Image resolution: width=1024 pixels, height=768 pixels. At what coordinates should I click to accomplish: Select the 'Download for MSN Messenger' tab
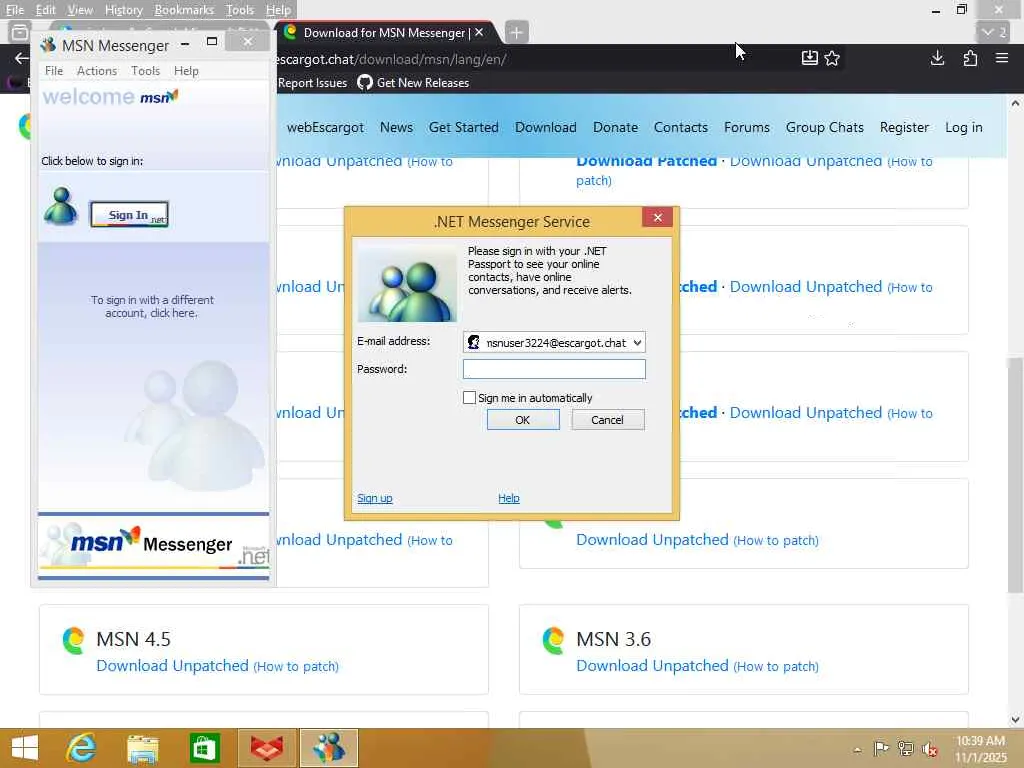point(385,33)
